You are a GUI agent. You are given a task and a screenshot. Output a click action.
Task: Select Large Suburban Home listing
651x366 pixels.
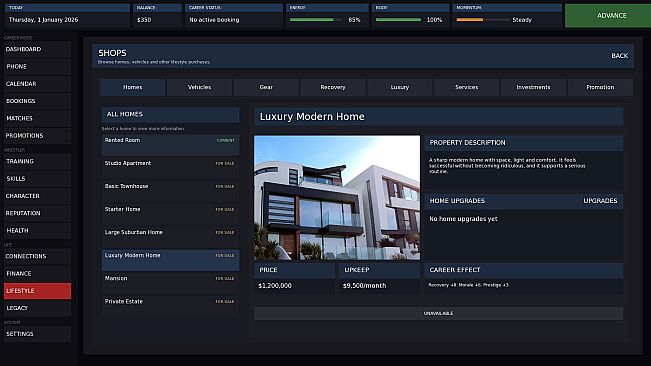click(x=170, y=237)
